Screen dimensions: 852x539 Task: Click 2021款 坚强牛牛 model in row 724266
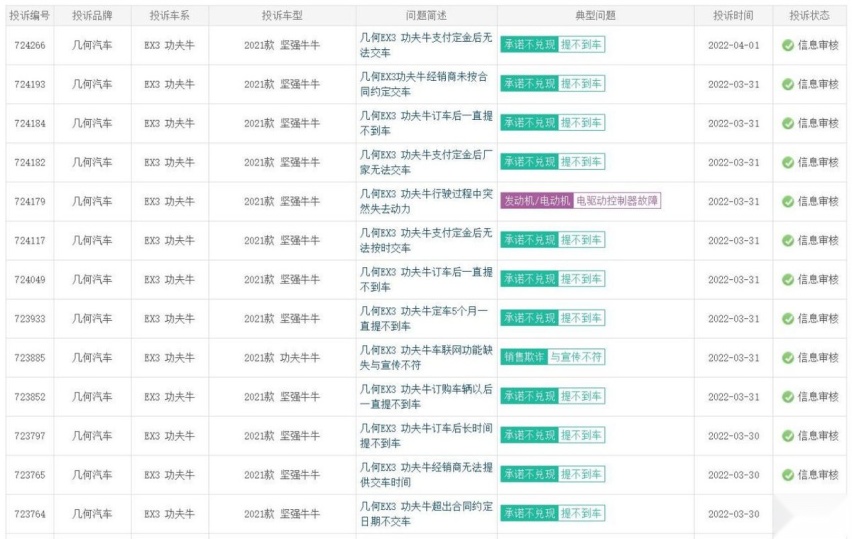[282, 46]
